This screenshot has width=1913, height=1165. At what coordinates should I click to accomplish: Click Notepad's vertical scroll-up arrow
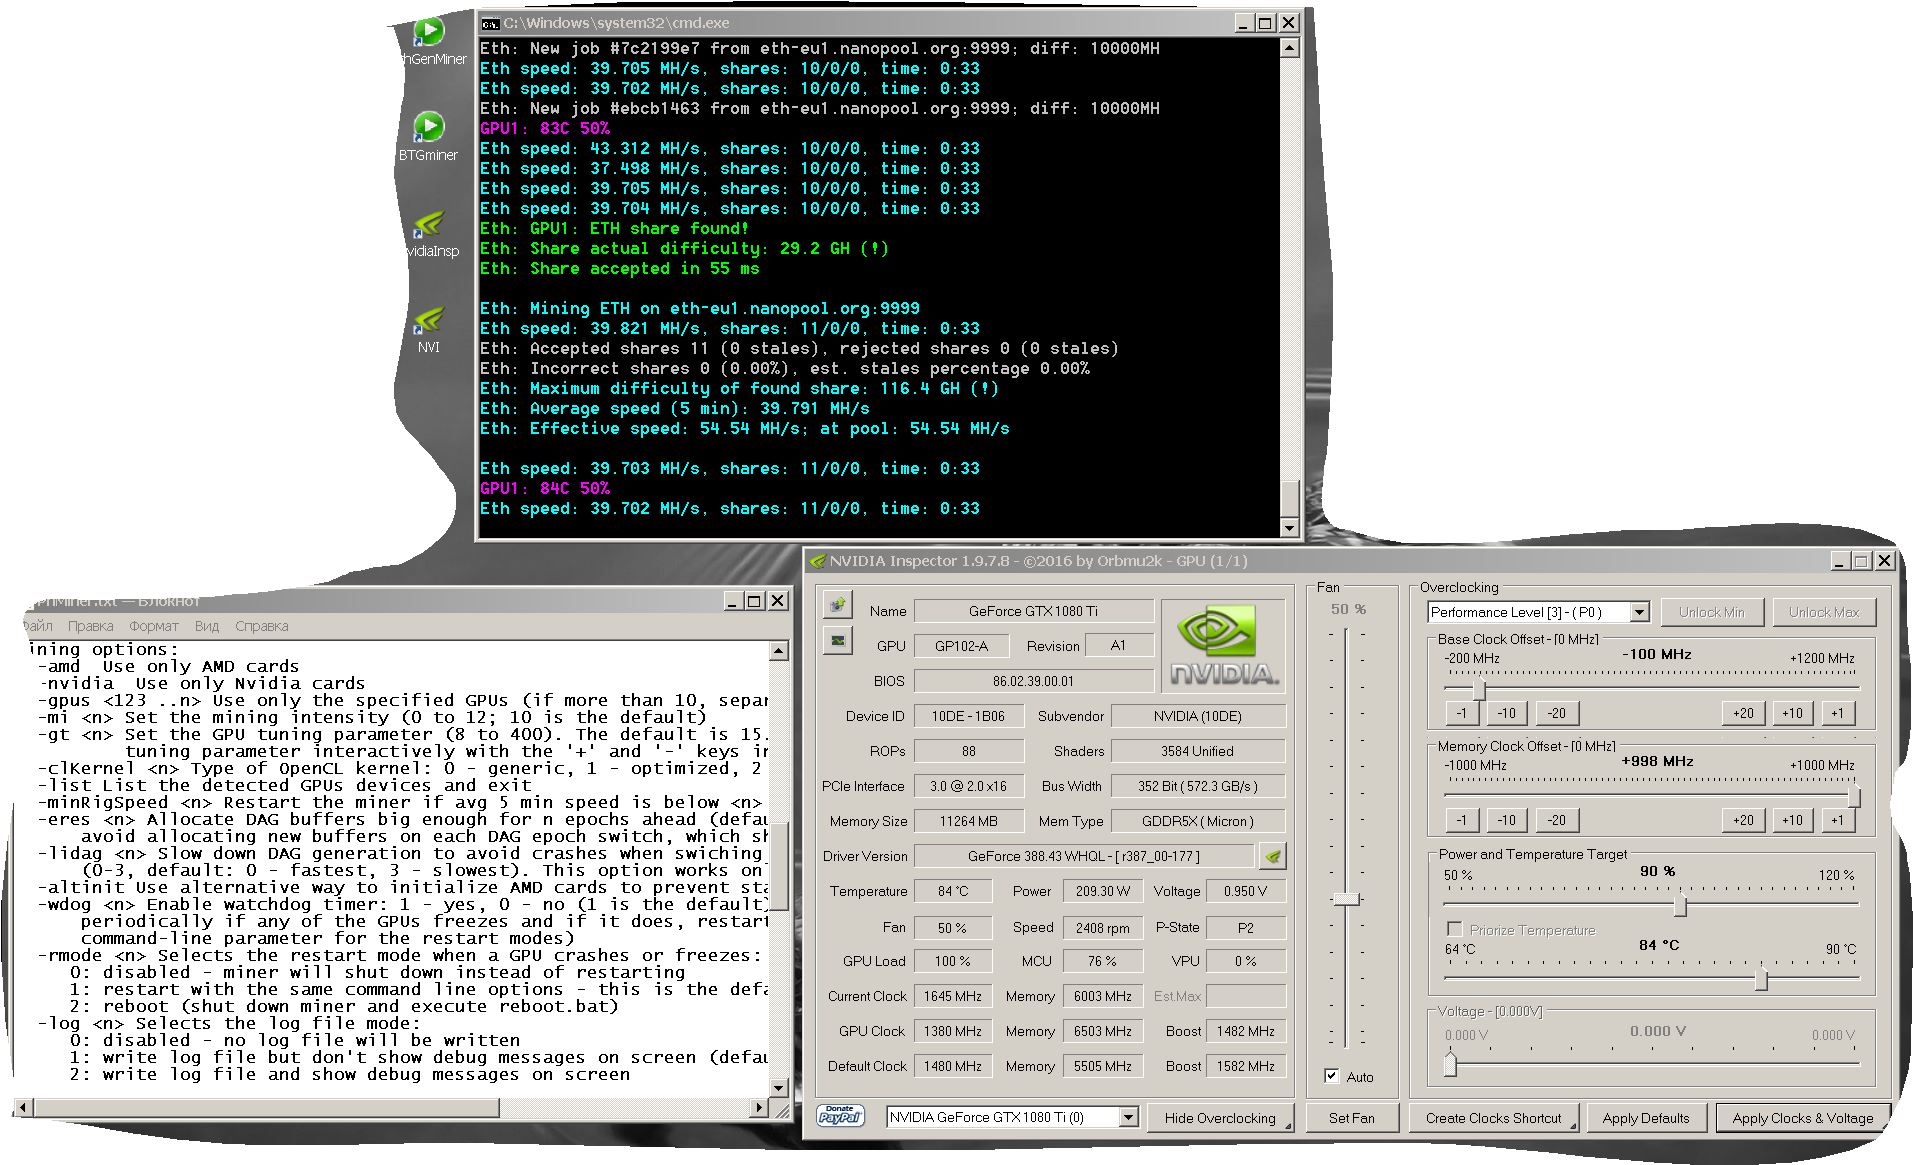(x=779, y=651)
